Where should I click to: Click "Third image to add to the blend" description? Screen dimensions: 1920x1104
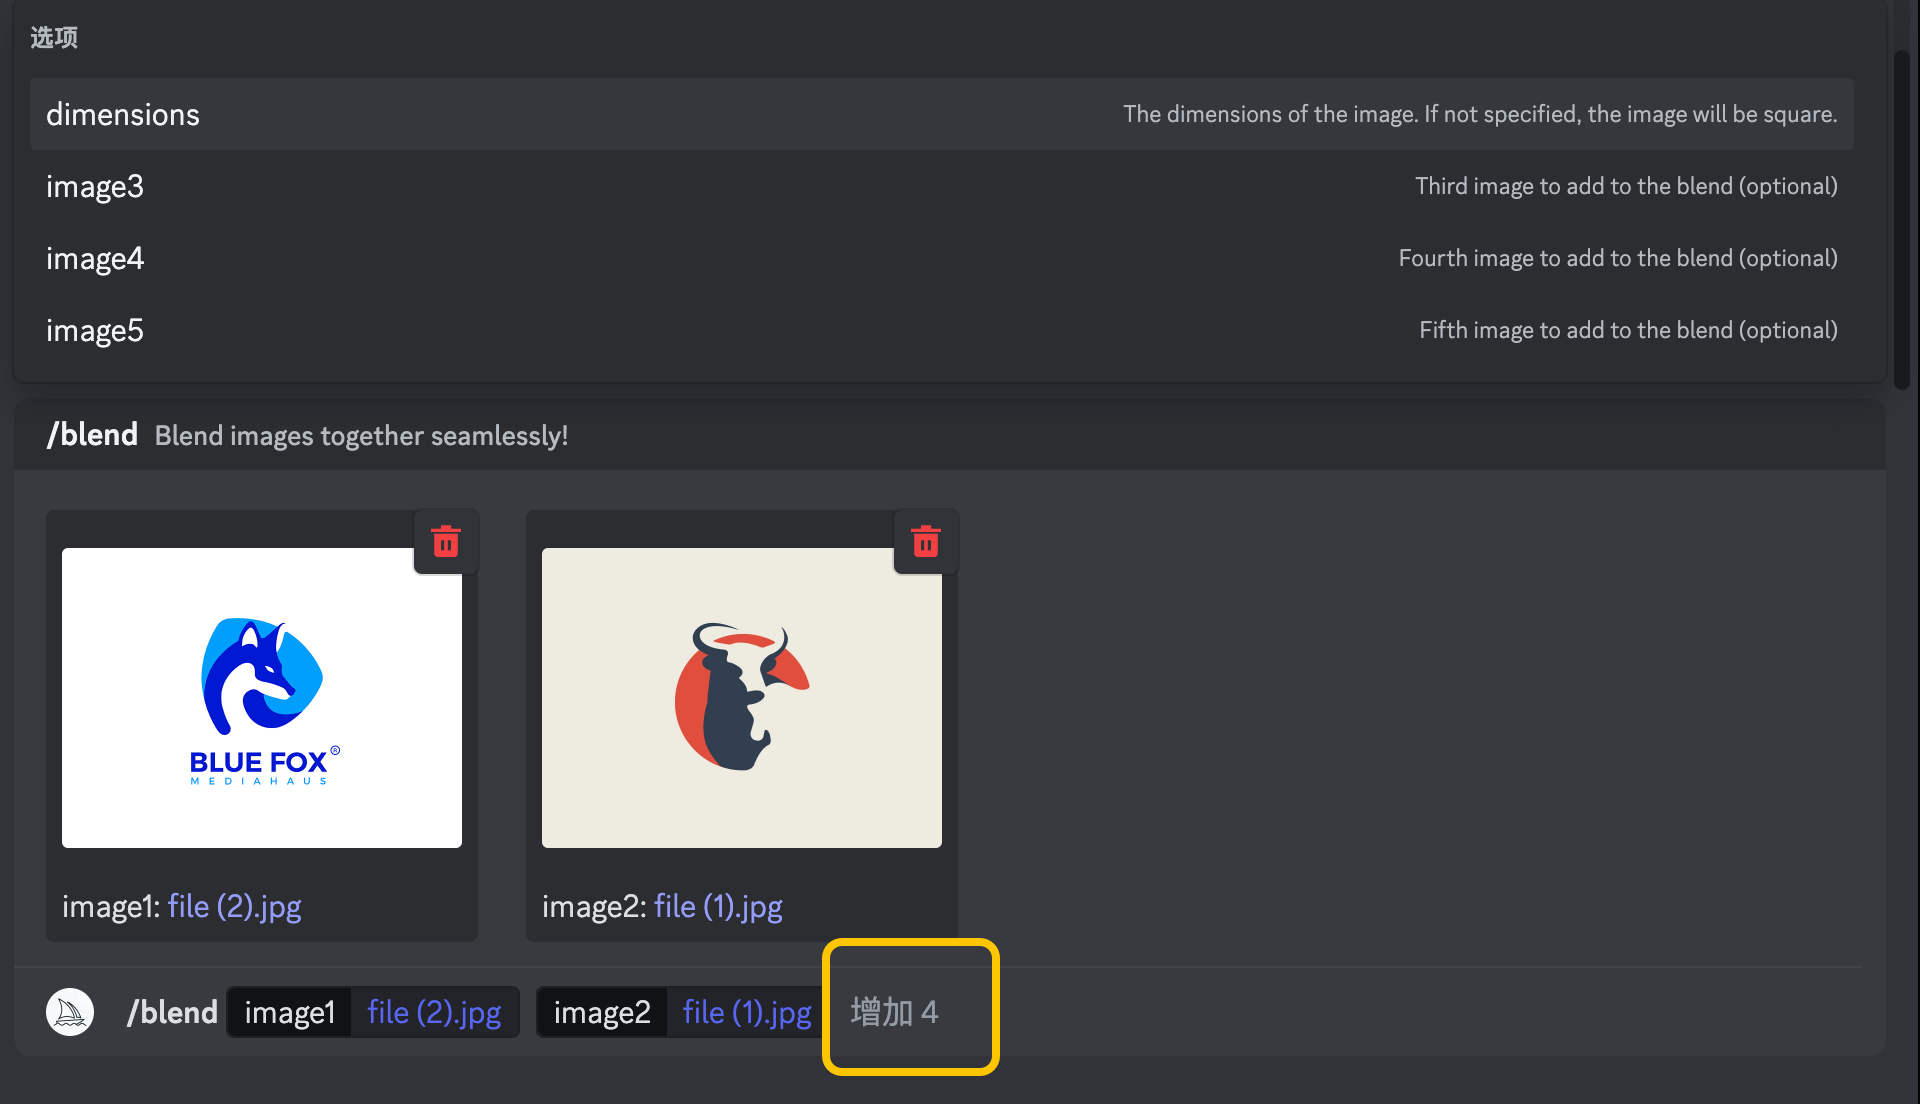[x=1626, y=186]
